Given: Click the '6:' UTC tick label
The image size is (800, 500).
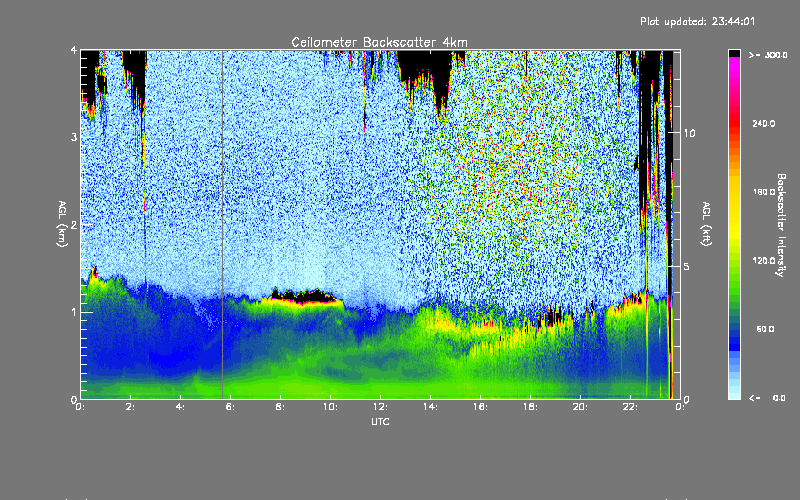Looking at the screenshot, I should click(x=231, y=407).
